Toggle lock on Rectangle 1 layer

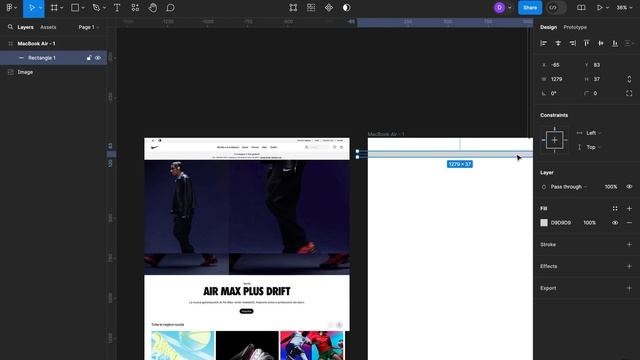pos(89,58)
